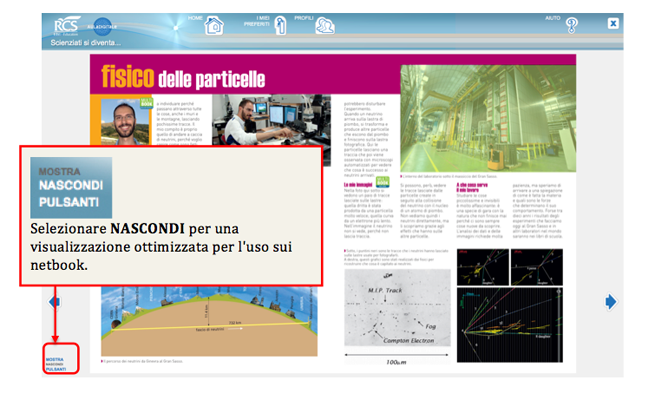The height and width of the screenshot is (400, 655).
Task: Open the Gran Sasso laboratory interior photo
Action: tap(488, 119)
